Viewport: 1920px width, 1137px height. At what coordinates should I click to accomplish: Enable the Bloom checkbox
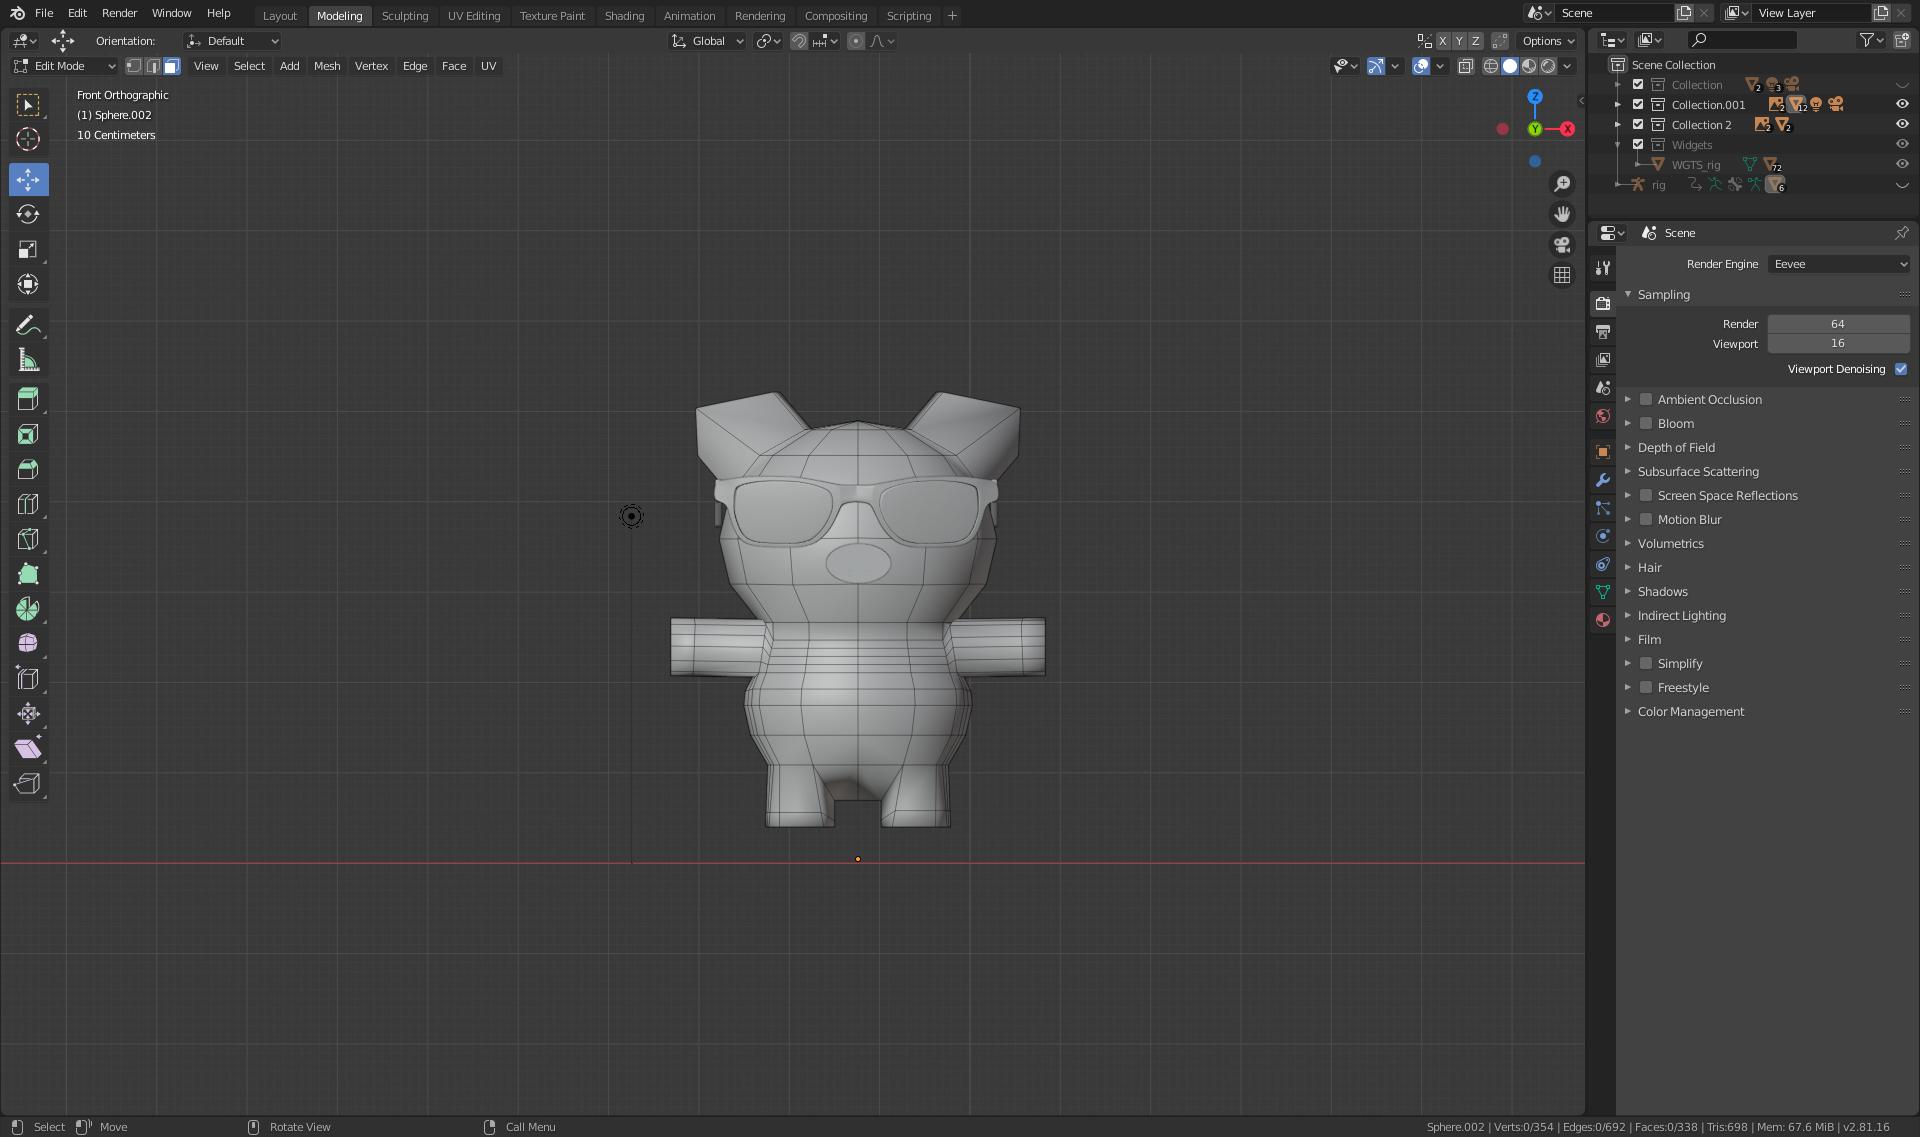tap(1646, 423)
